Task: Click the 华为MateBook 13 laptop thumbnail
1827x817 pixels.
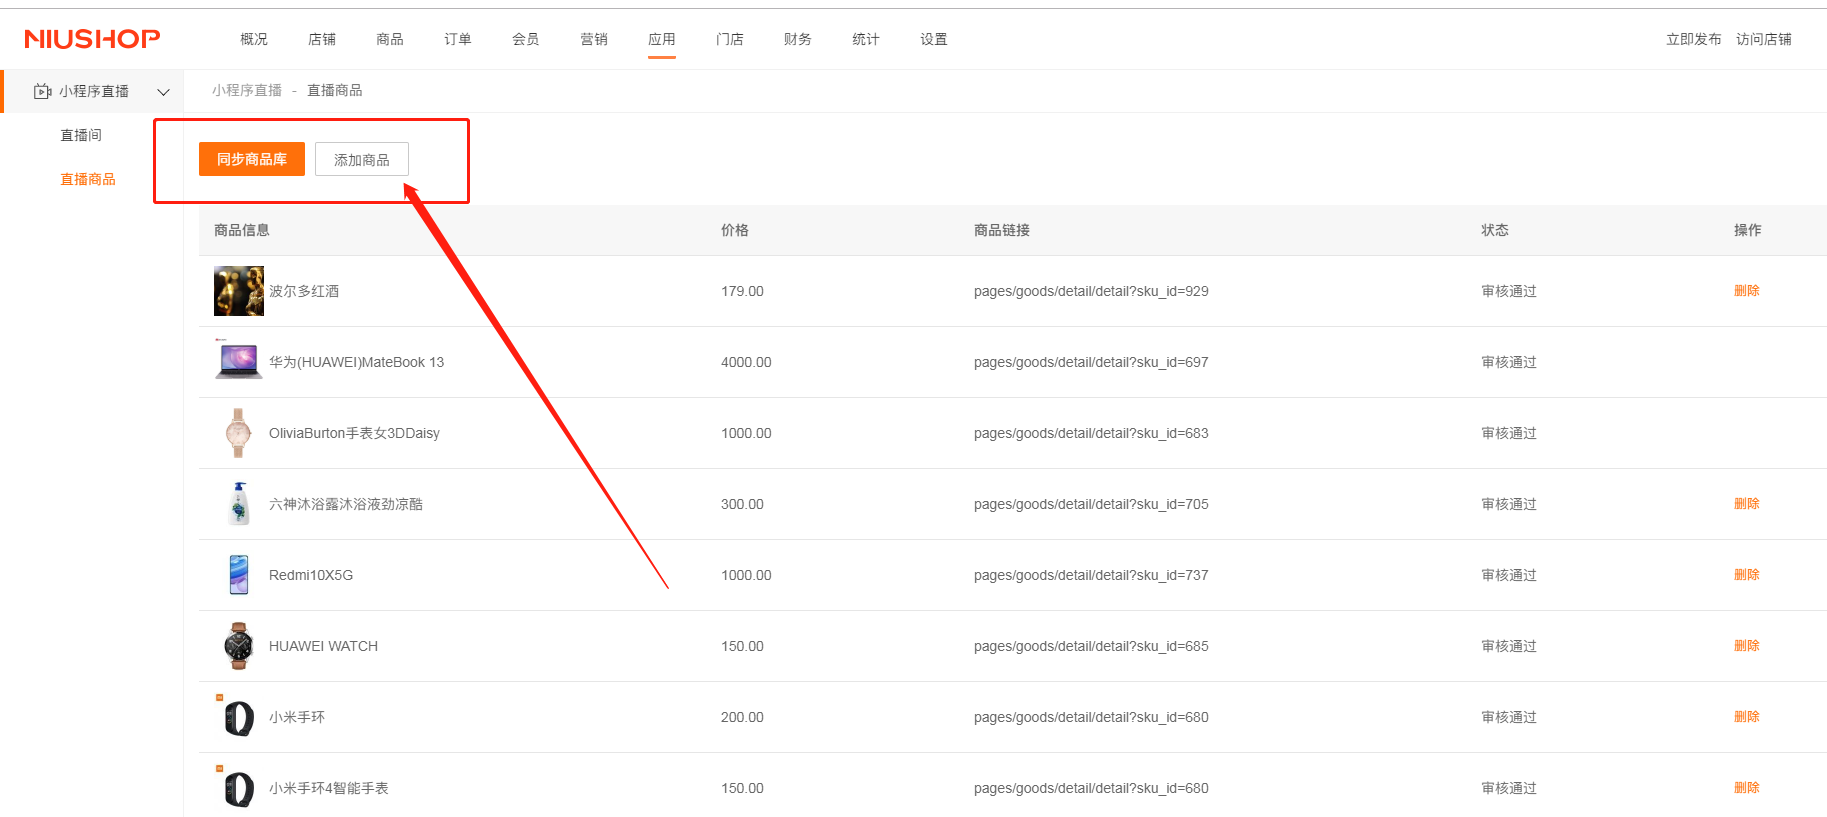Action: pos(239,360)
